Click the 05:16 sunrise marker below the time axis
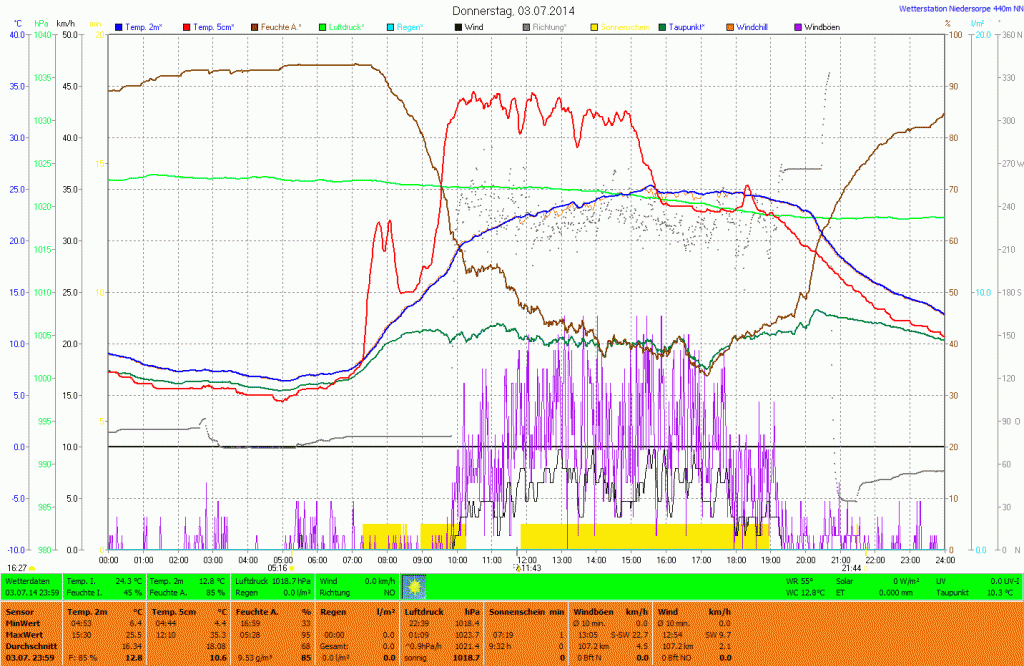Screen dimensions: 1024x666 click(x=279, y=568)
